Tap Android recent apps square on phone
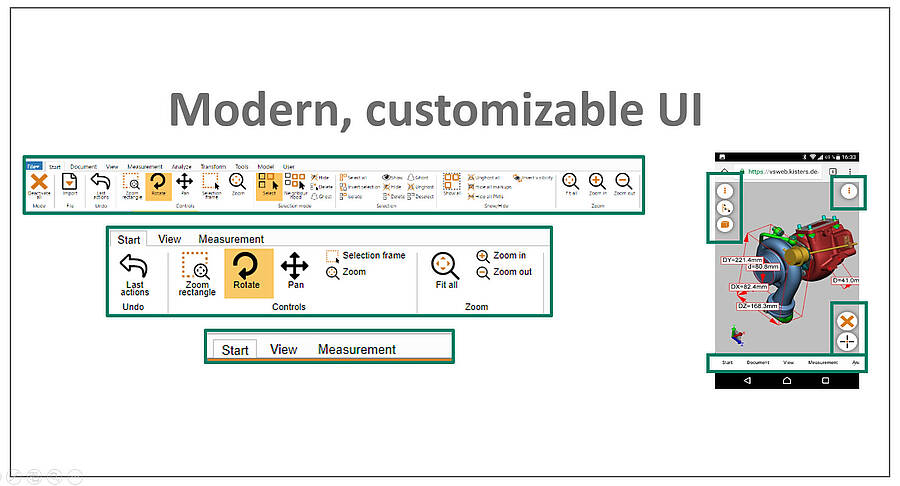Screen dimensions: 900x486 click(825, 380)
